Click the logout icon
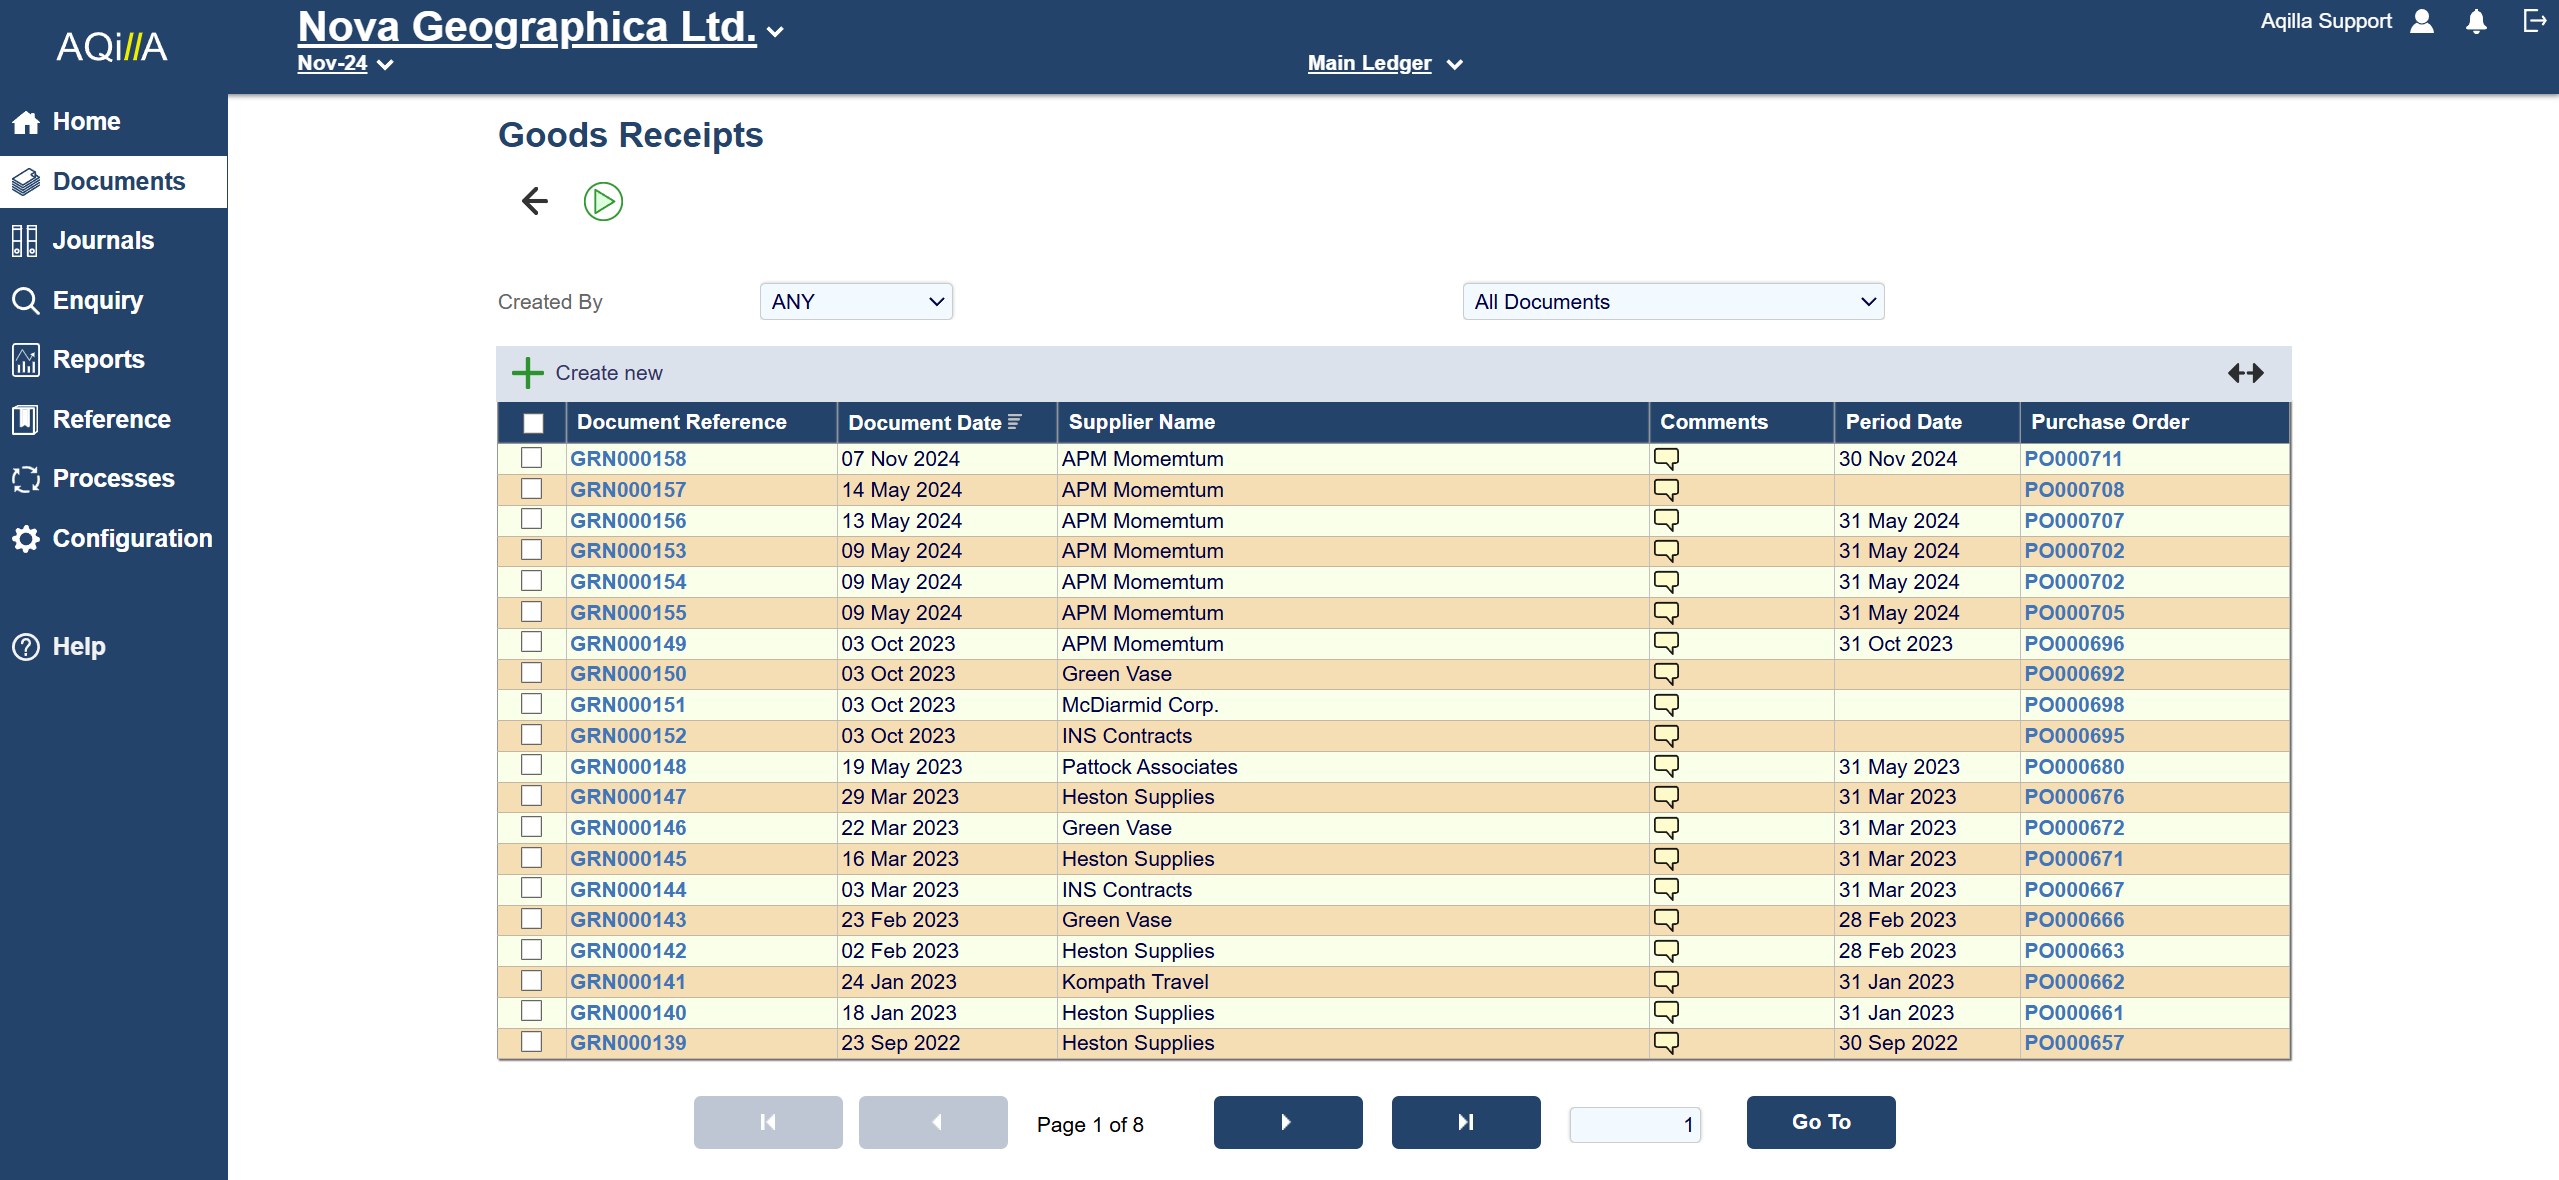This screenshot has height=1180, width=2559. pyautogui.click(x=2534, y=21)
